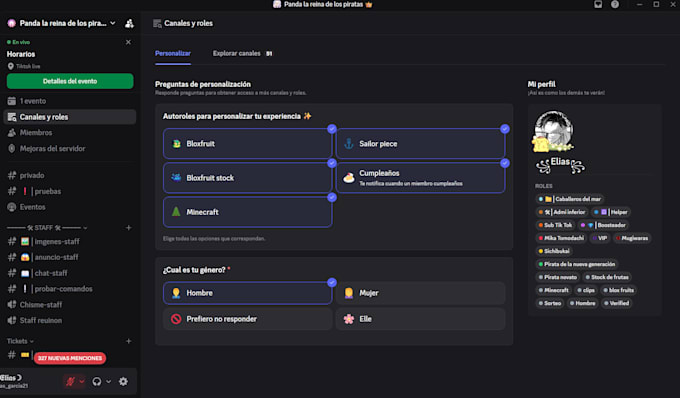
Task: Click the Verified role tag
Action: 616,303
